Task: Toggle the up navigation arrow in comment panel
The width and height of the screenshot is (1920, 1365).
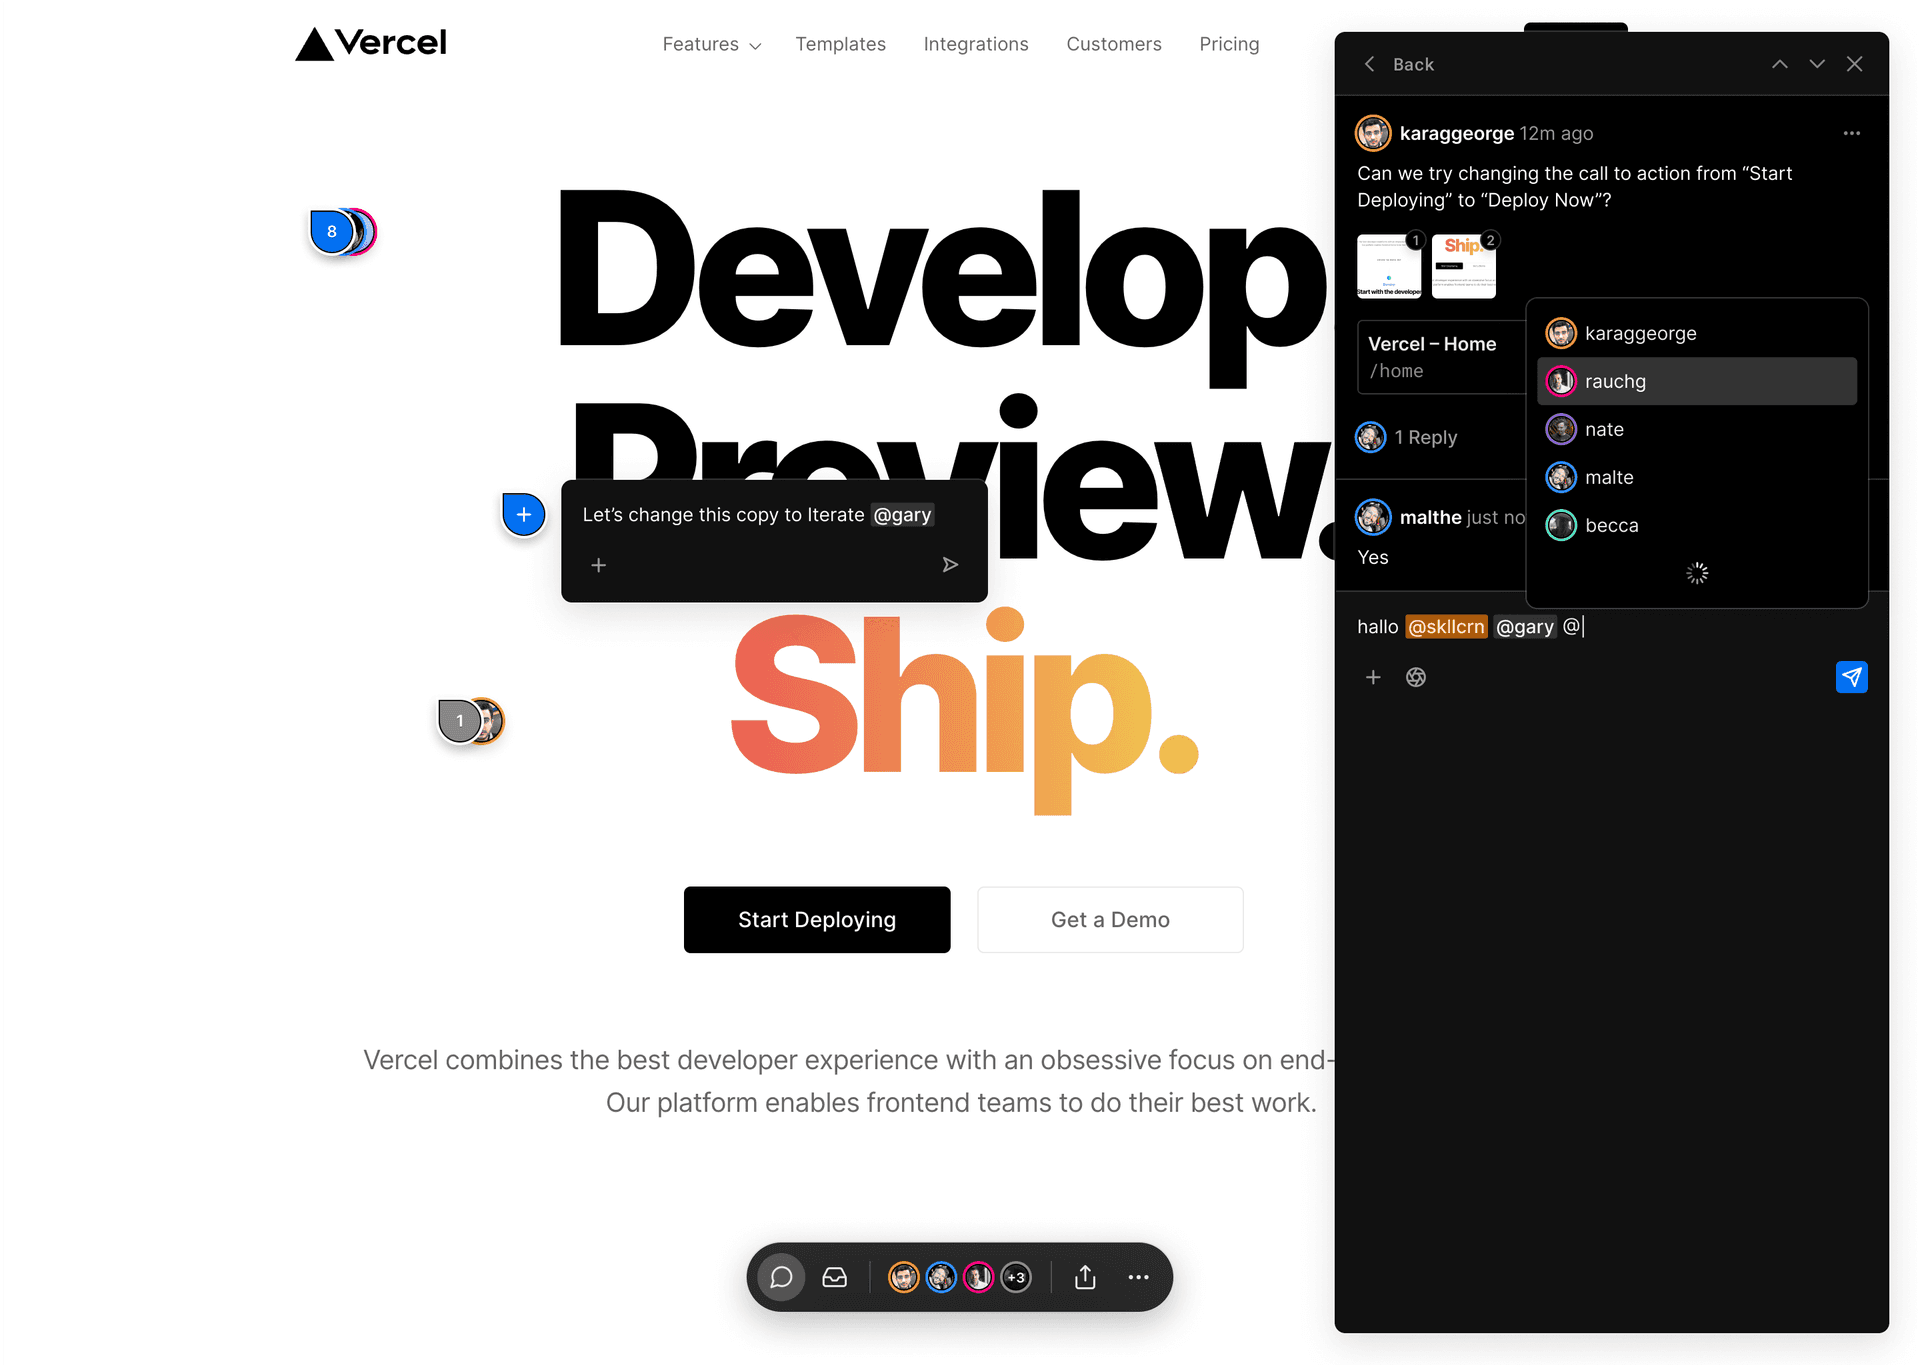Action: click(1780, 64)
